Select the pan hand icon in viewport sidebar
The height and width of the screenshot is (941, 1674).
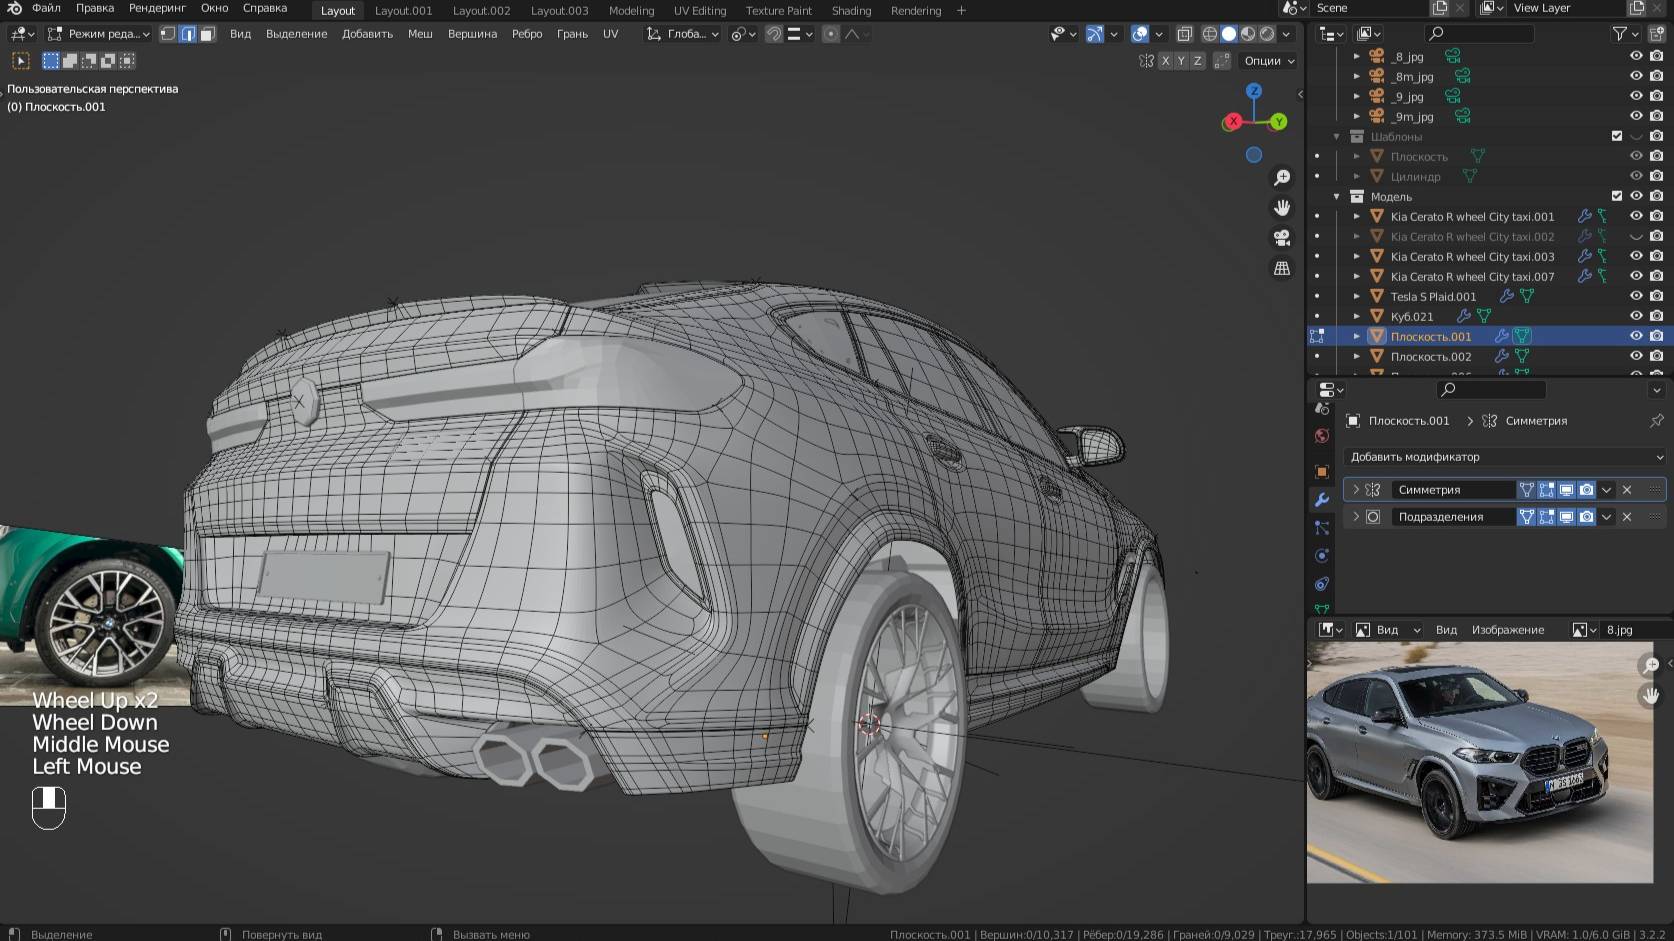[1283, 207]
